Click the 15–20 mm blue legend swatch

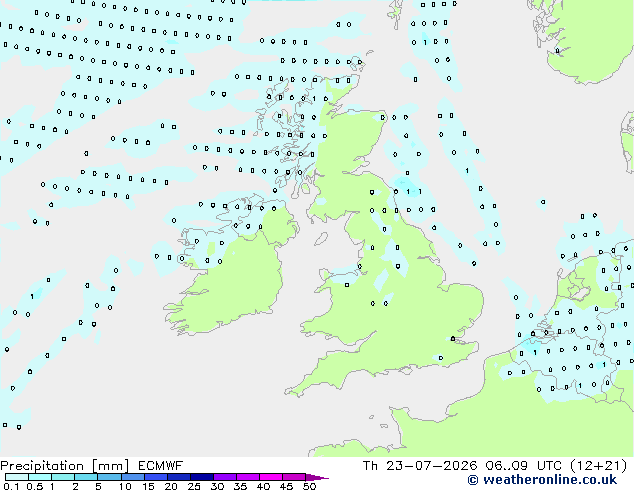(155, 477)
